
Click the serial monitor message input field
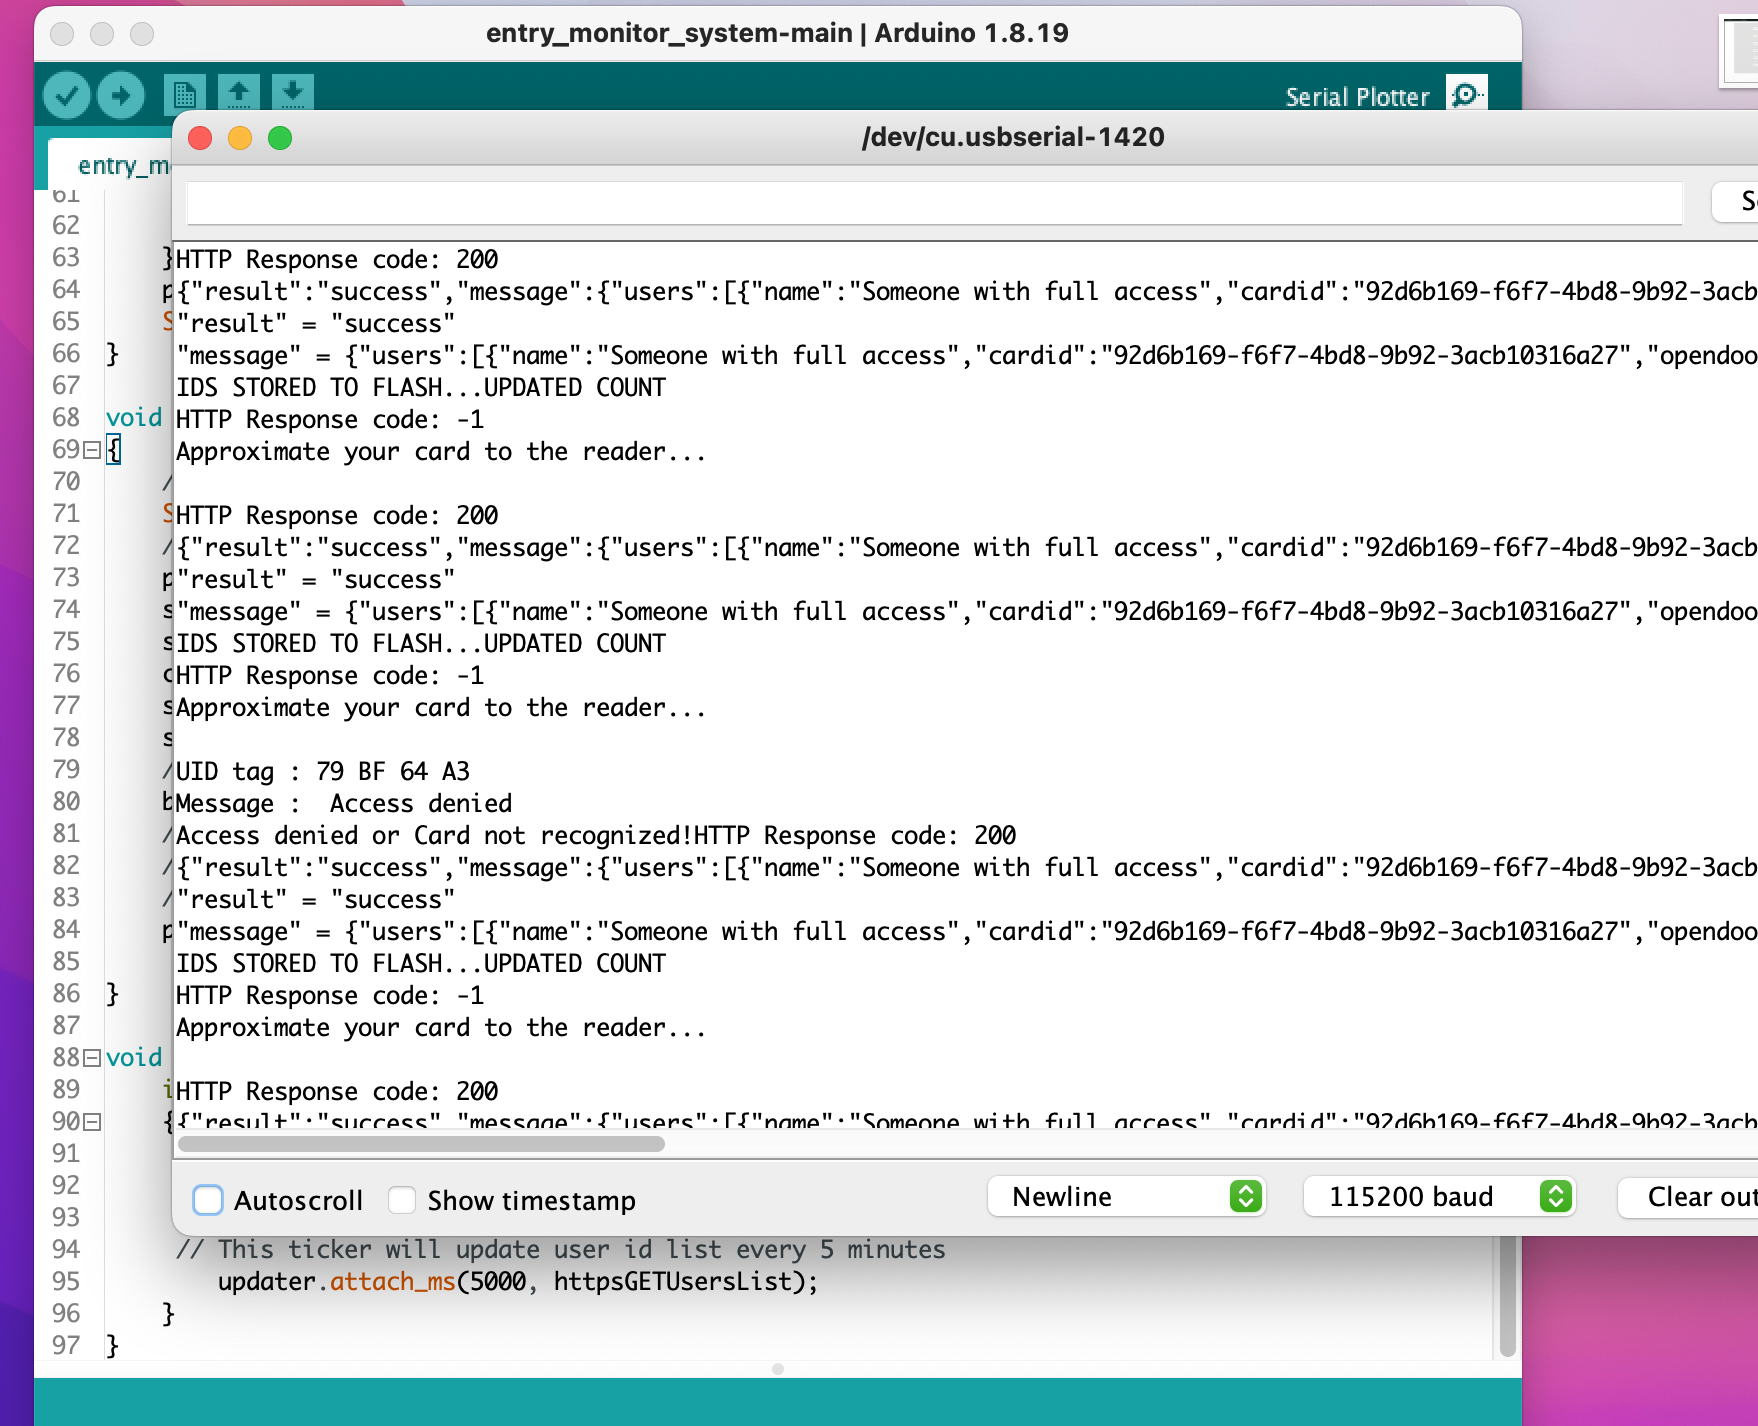click(934, 203)
